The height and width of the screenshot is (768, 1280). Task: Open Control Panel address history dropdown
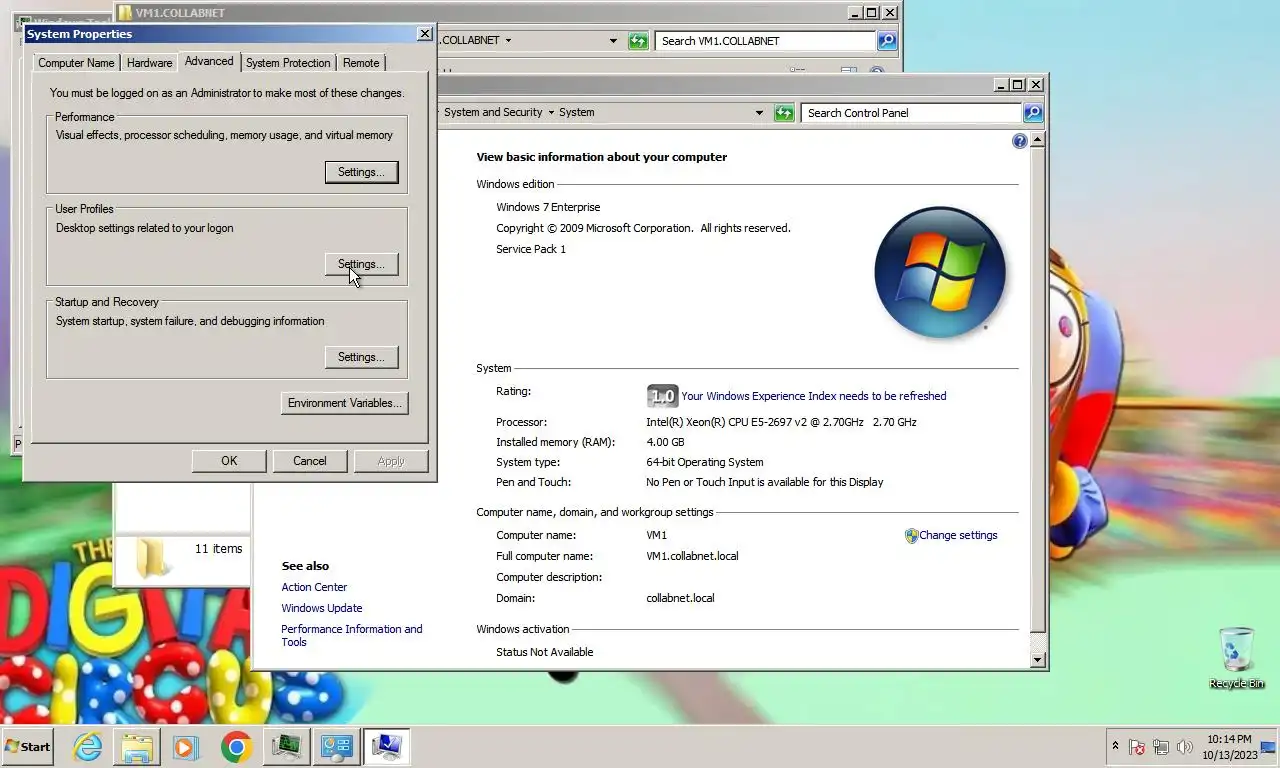tap(759, 113)
